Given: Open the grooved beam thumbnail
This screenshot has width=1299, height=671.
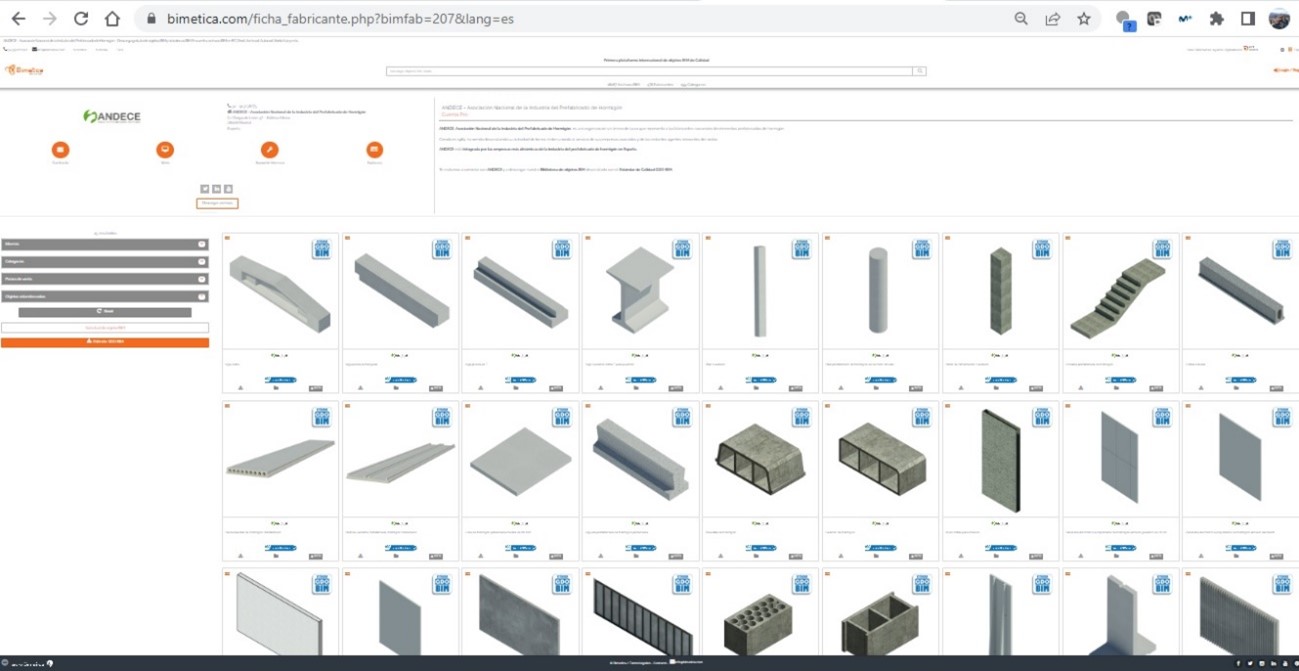Looking at the screenshot, I should (520, 292).
